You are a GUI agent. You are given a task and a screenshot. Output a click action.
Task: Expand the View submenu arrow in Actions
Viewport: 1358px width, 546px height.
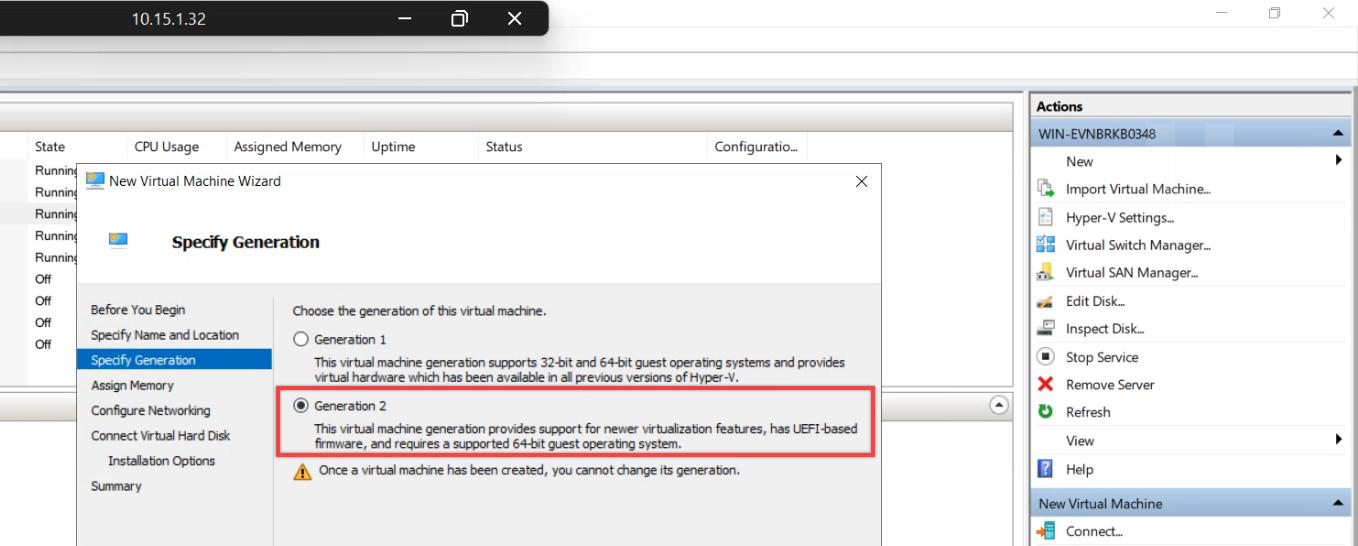1338,439
